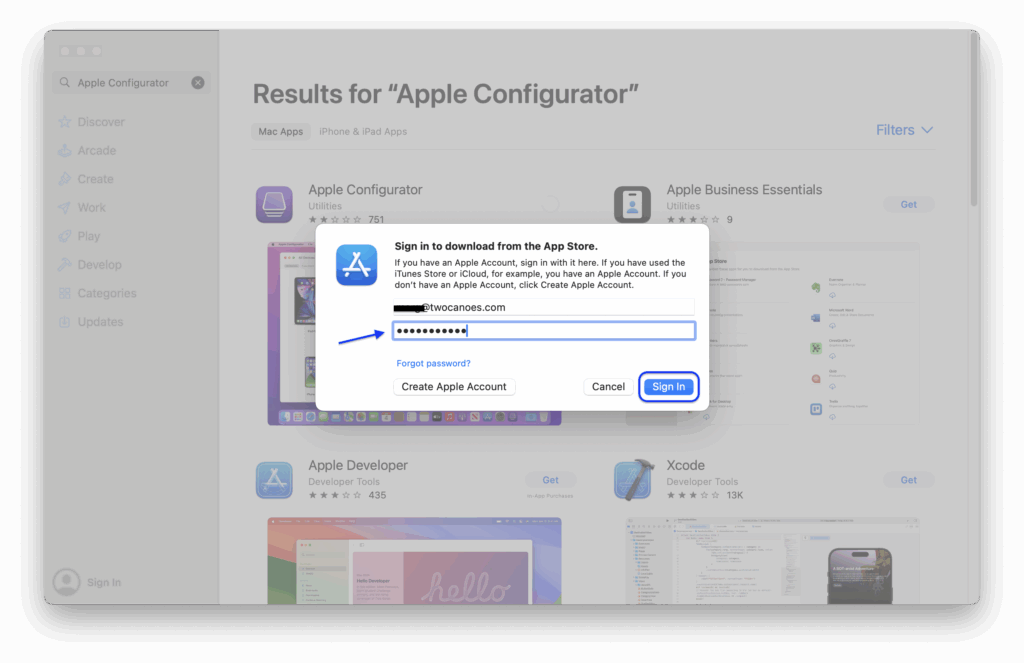Click the Develop hammer icon

65,265
